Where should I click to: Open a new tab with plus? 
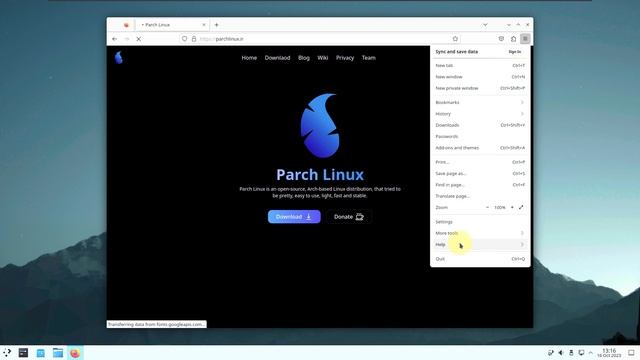click(216, 25)
